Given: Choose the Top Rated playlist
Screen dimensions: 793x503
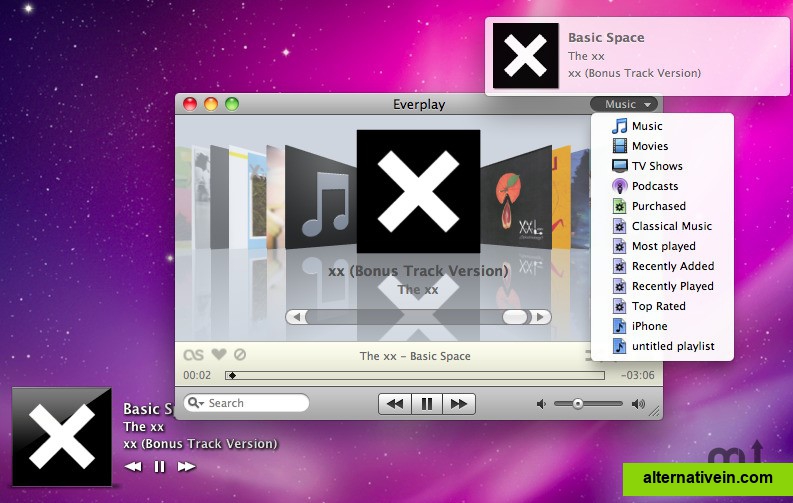Looking at the screenshot, I should coord(662,306).
